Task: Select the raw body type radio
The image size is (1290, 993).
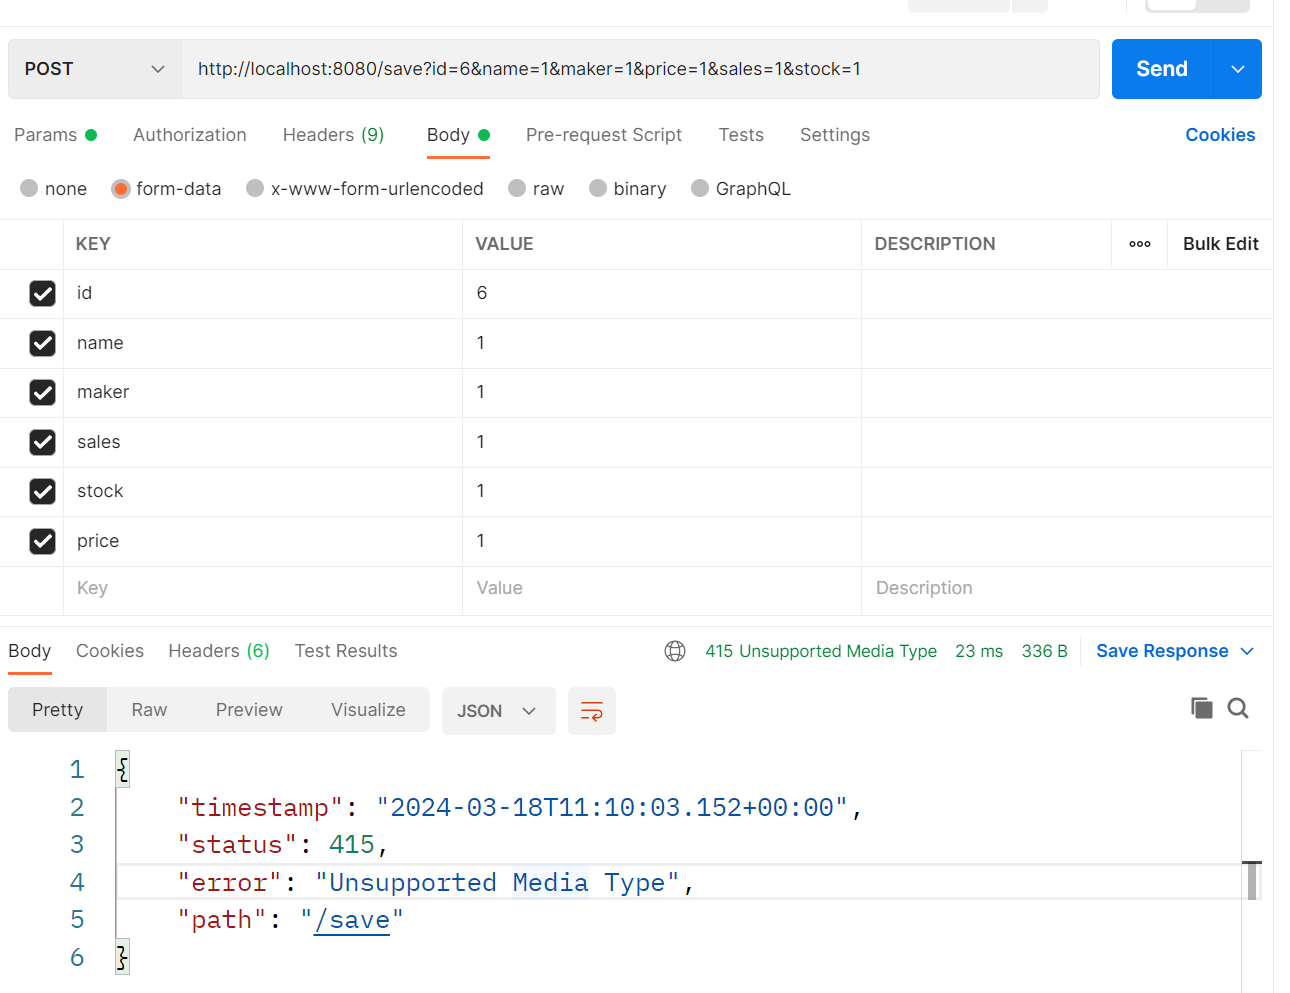Action: coord(517,188)
